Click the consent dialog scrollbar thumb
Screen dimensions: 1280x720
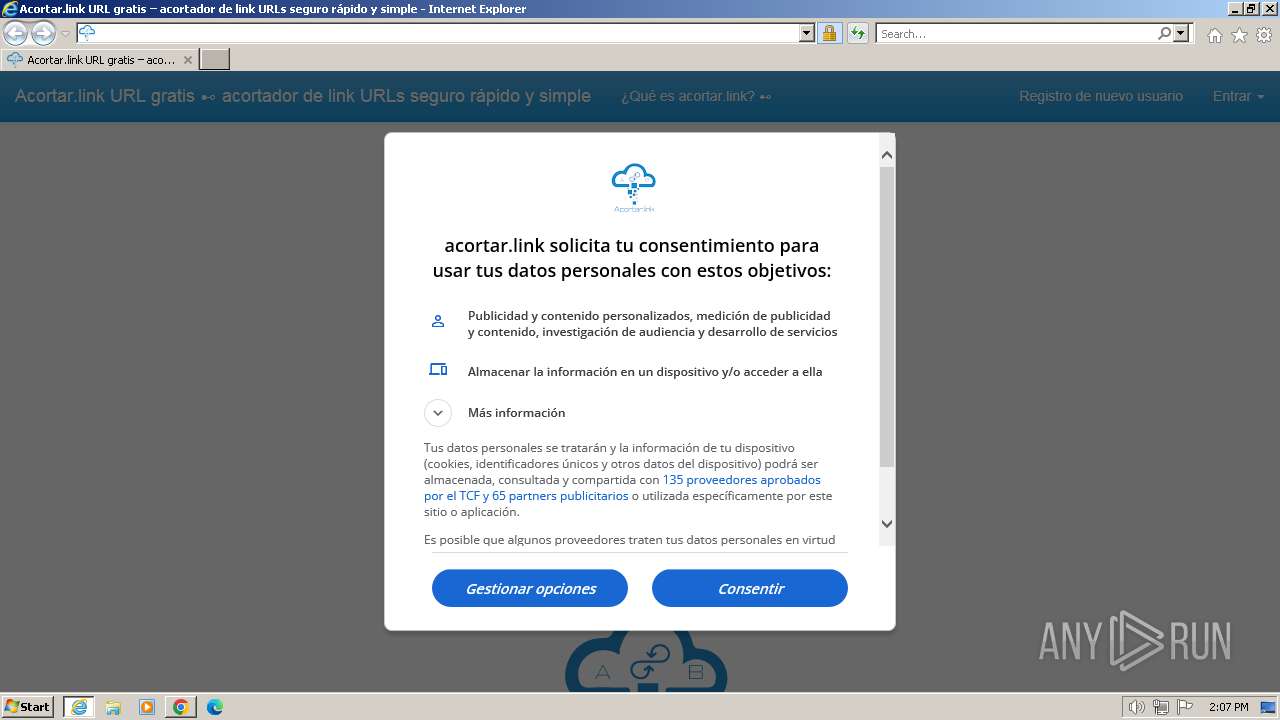click(887, 316)
